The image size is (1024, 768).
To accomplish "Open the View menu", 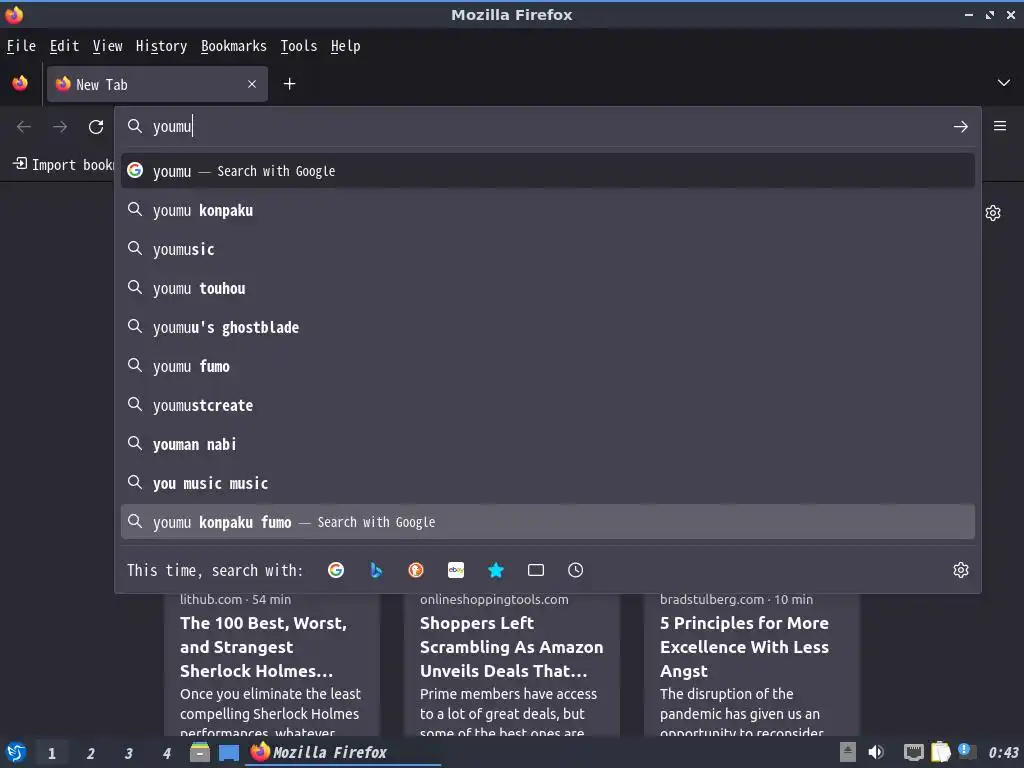I will (x=107, y=46).
